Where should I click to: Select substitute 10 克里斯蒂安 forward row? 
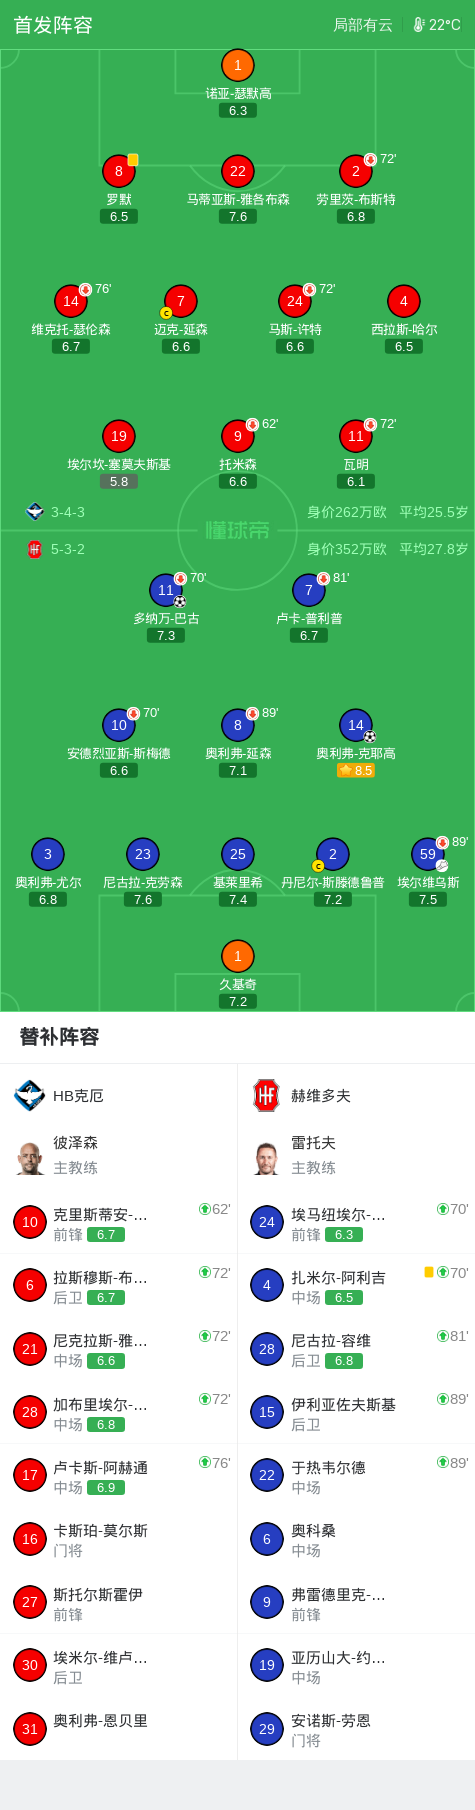coord(119,1223)
